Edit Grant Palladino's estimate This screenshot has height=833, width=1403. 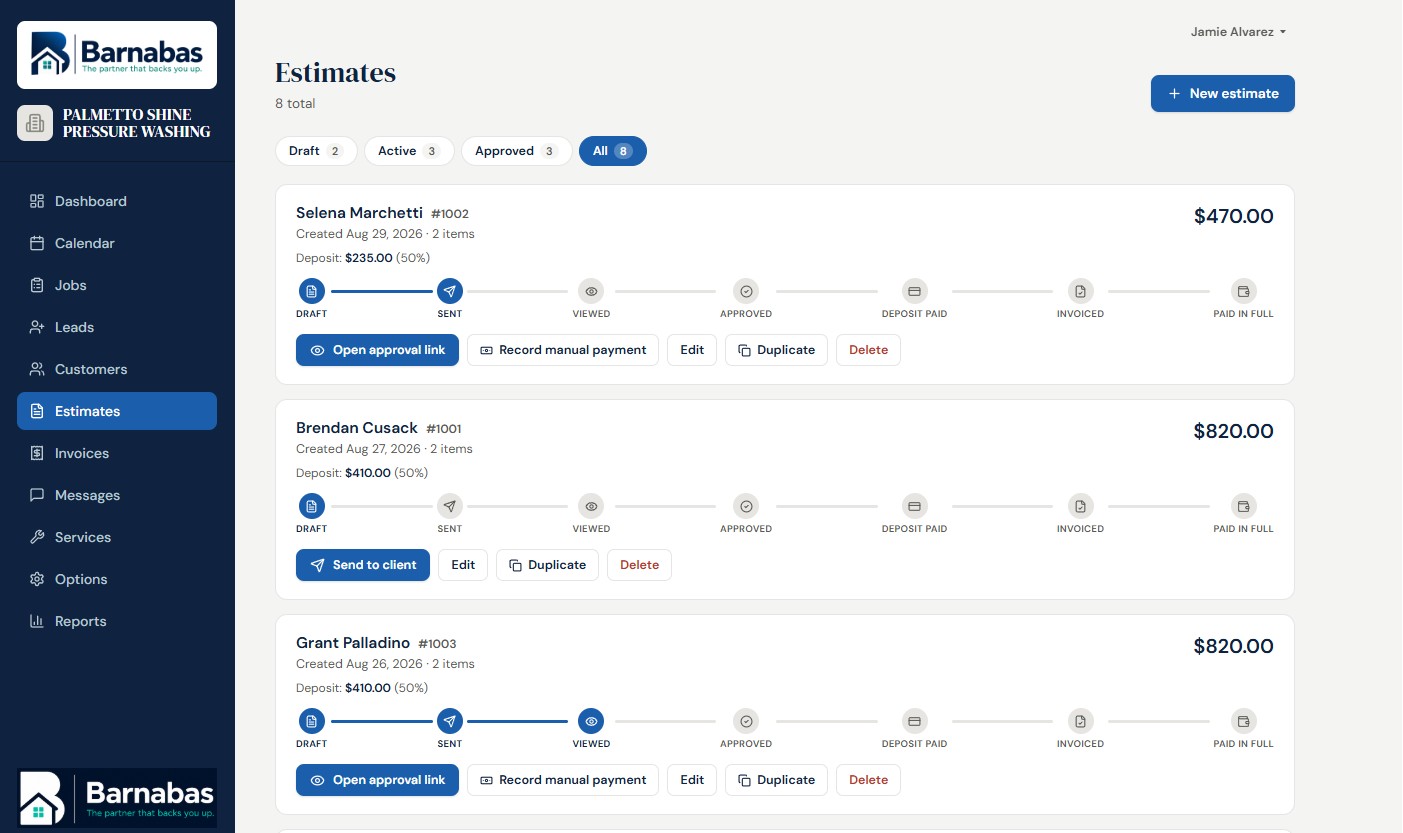692,780
